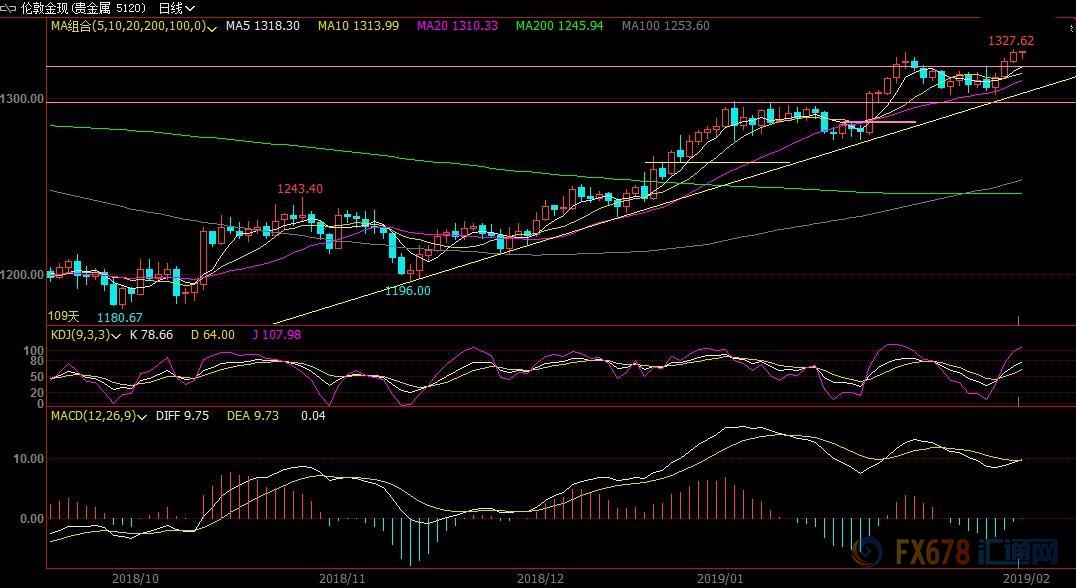Screen dimensions: 1076x588
Task: Click the 2018/12 date on time axis
Action: (x=540, y=578)
